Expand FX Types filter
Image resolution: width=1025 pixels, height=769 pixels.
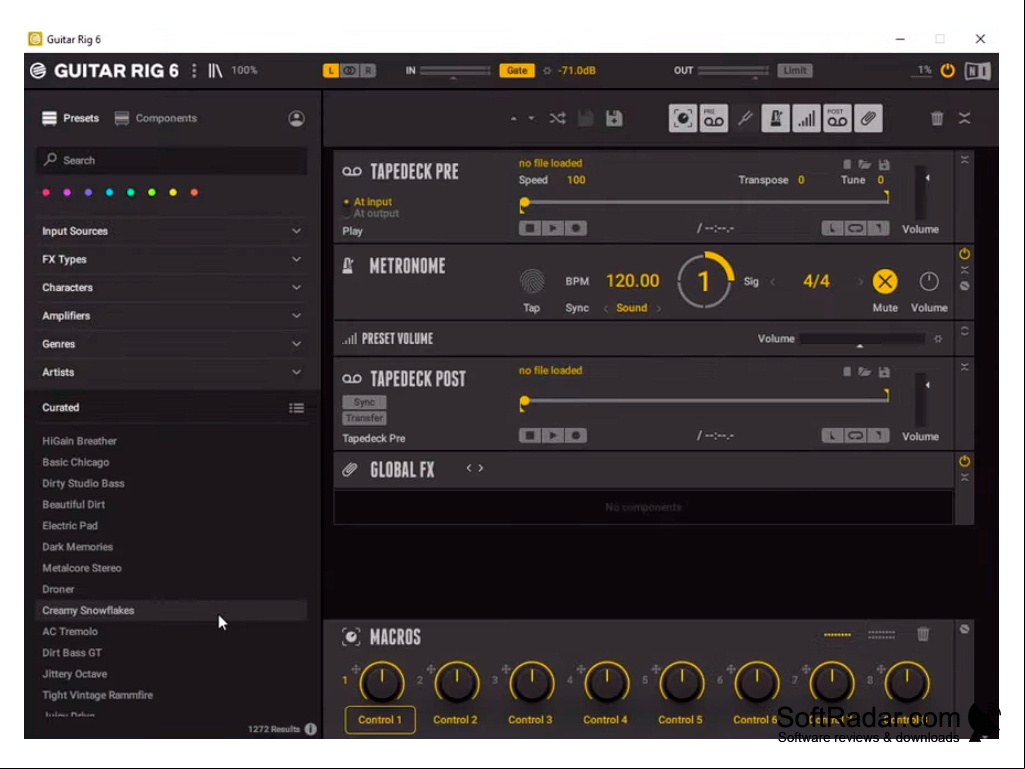(x=171, y=260)
